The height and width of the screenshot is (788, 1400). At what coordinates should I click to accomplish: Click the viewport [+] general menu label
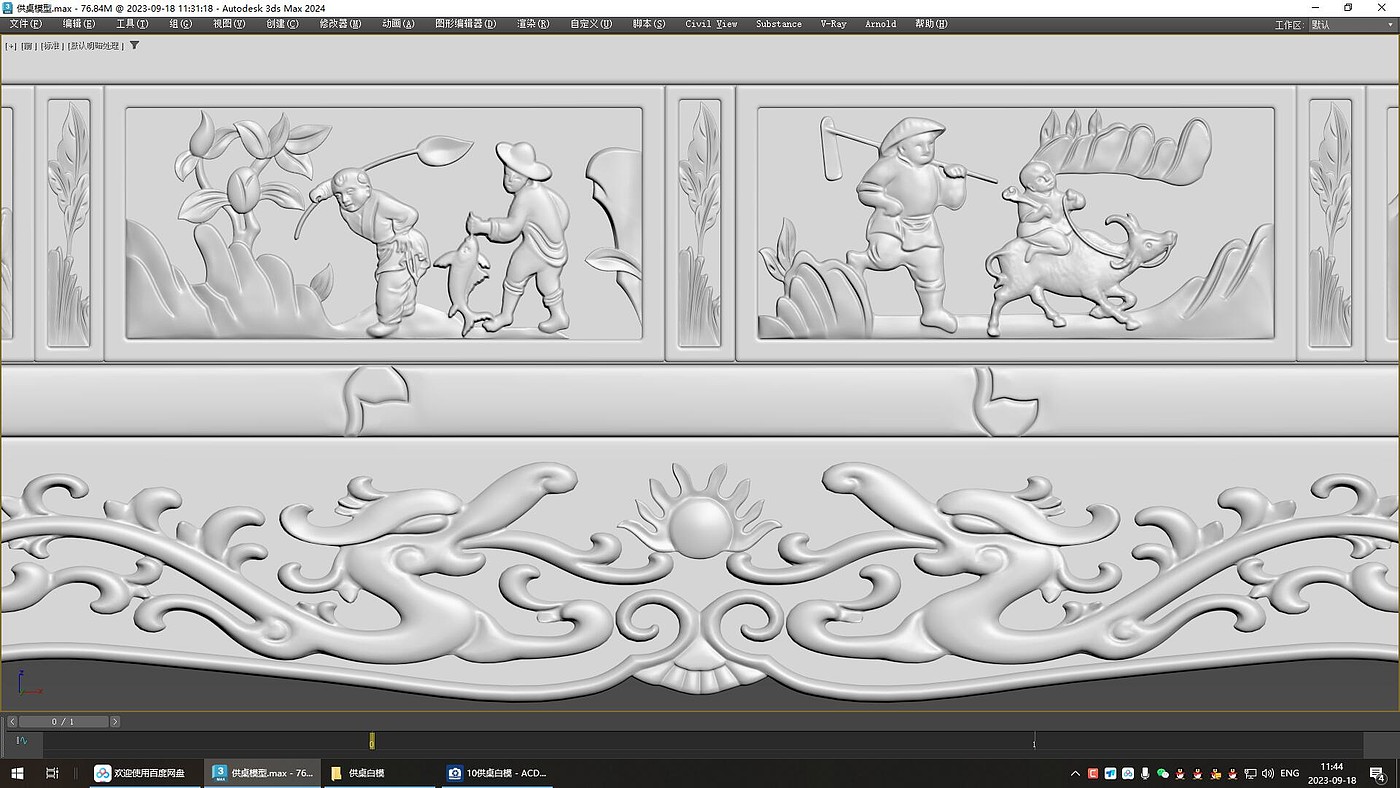point(11,46)
